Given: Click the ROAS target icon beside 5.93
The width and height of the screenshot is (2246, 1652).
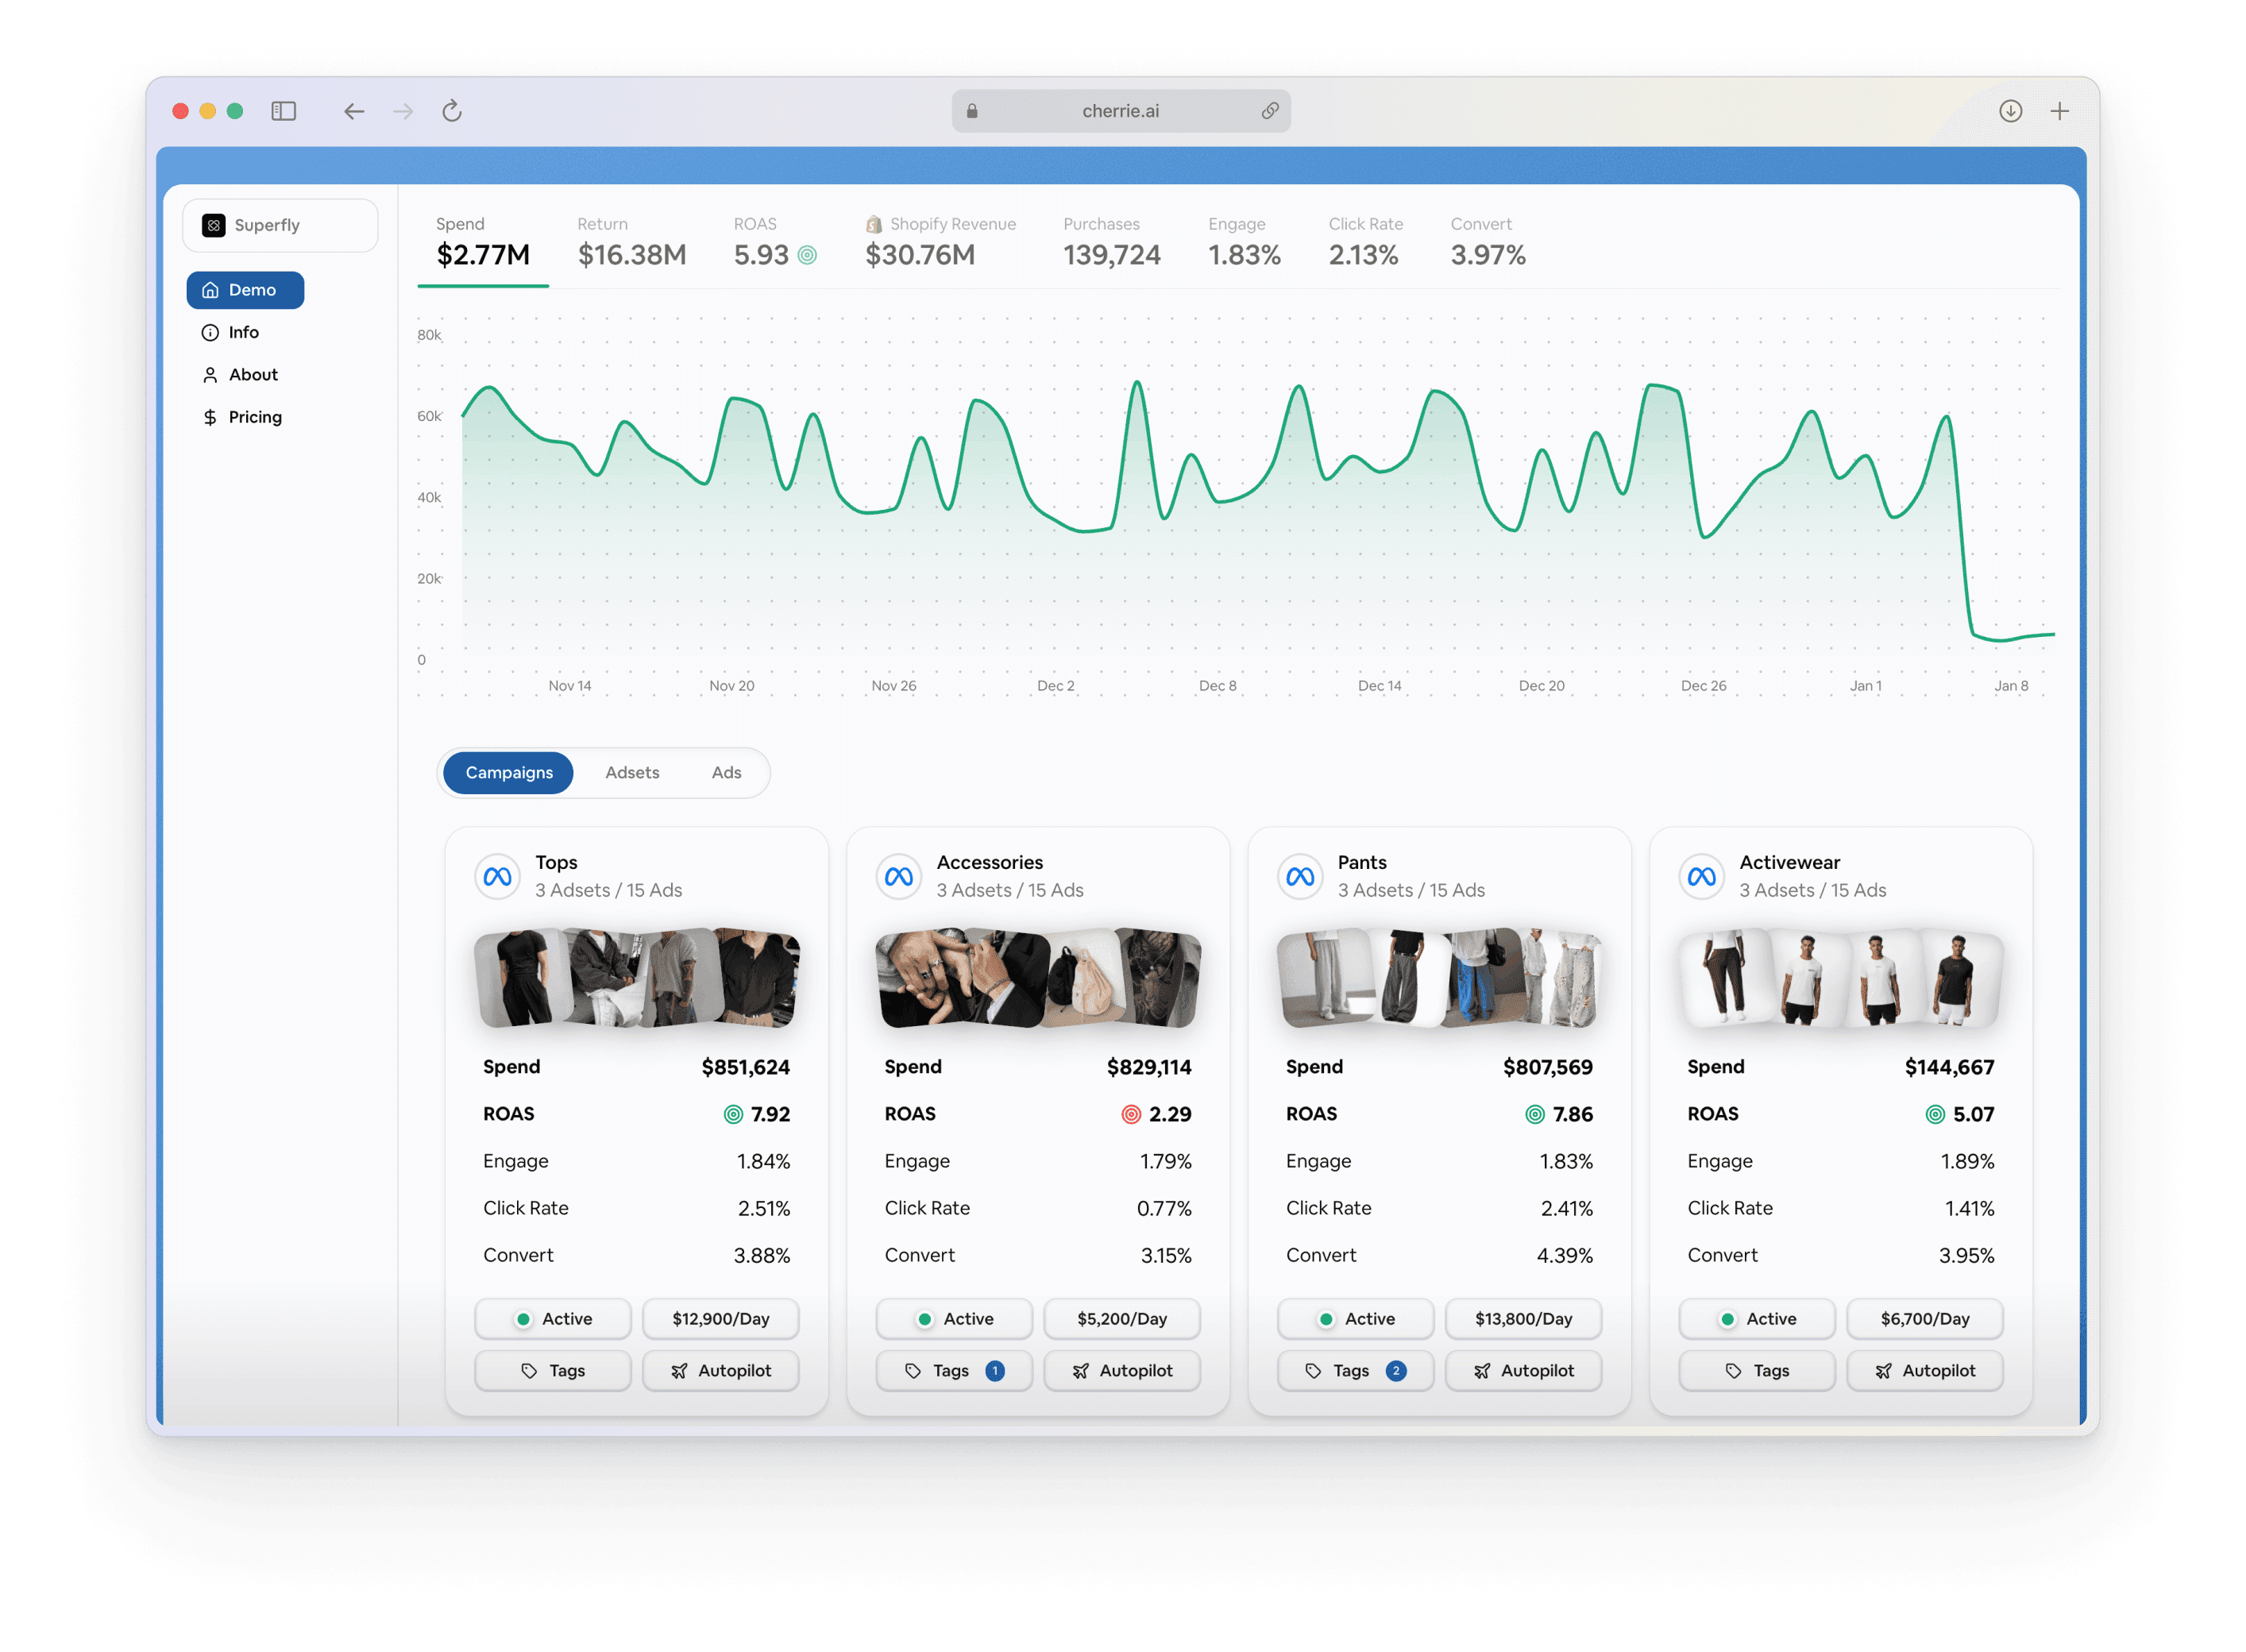Looking at the screenshot, I should [807, 256].
